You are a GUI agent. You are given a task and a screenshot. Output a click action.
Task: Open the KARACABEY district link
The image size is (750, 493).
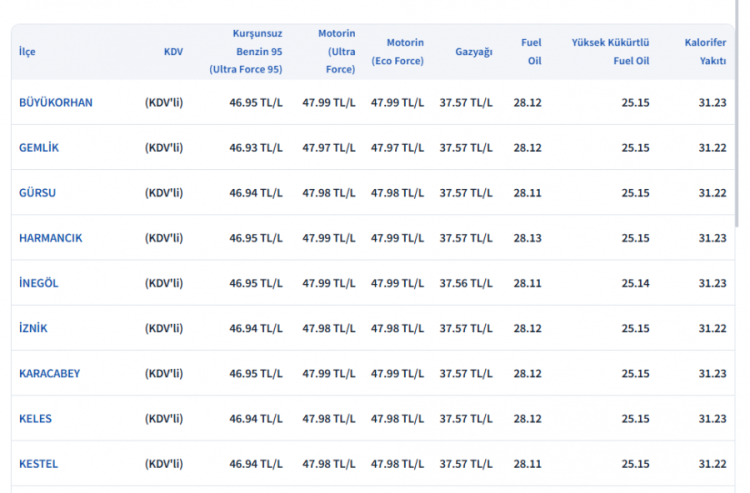coord(49,373)
